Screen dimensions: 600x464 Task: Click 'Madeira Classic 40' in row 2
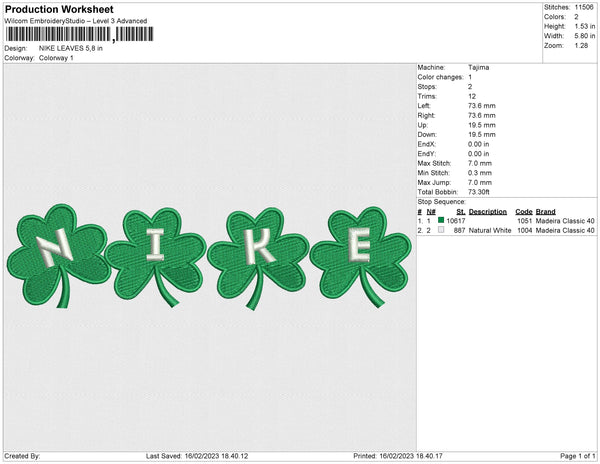565,230
